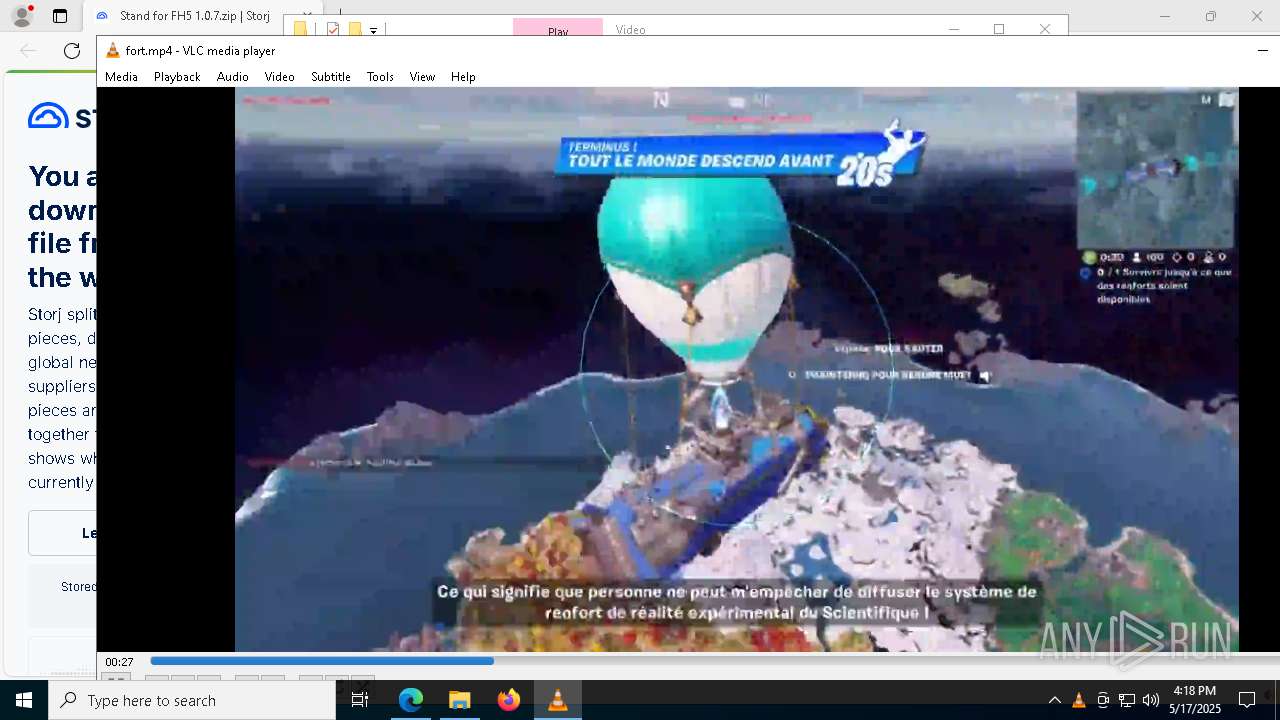This screenshot has height=720, width=1280.
Task: Maximize the Explorer window
Action: pos(998,29)
